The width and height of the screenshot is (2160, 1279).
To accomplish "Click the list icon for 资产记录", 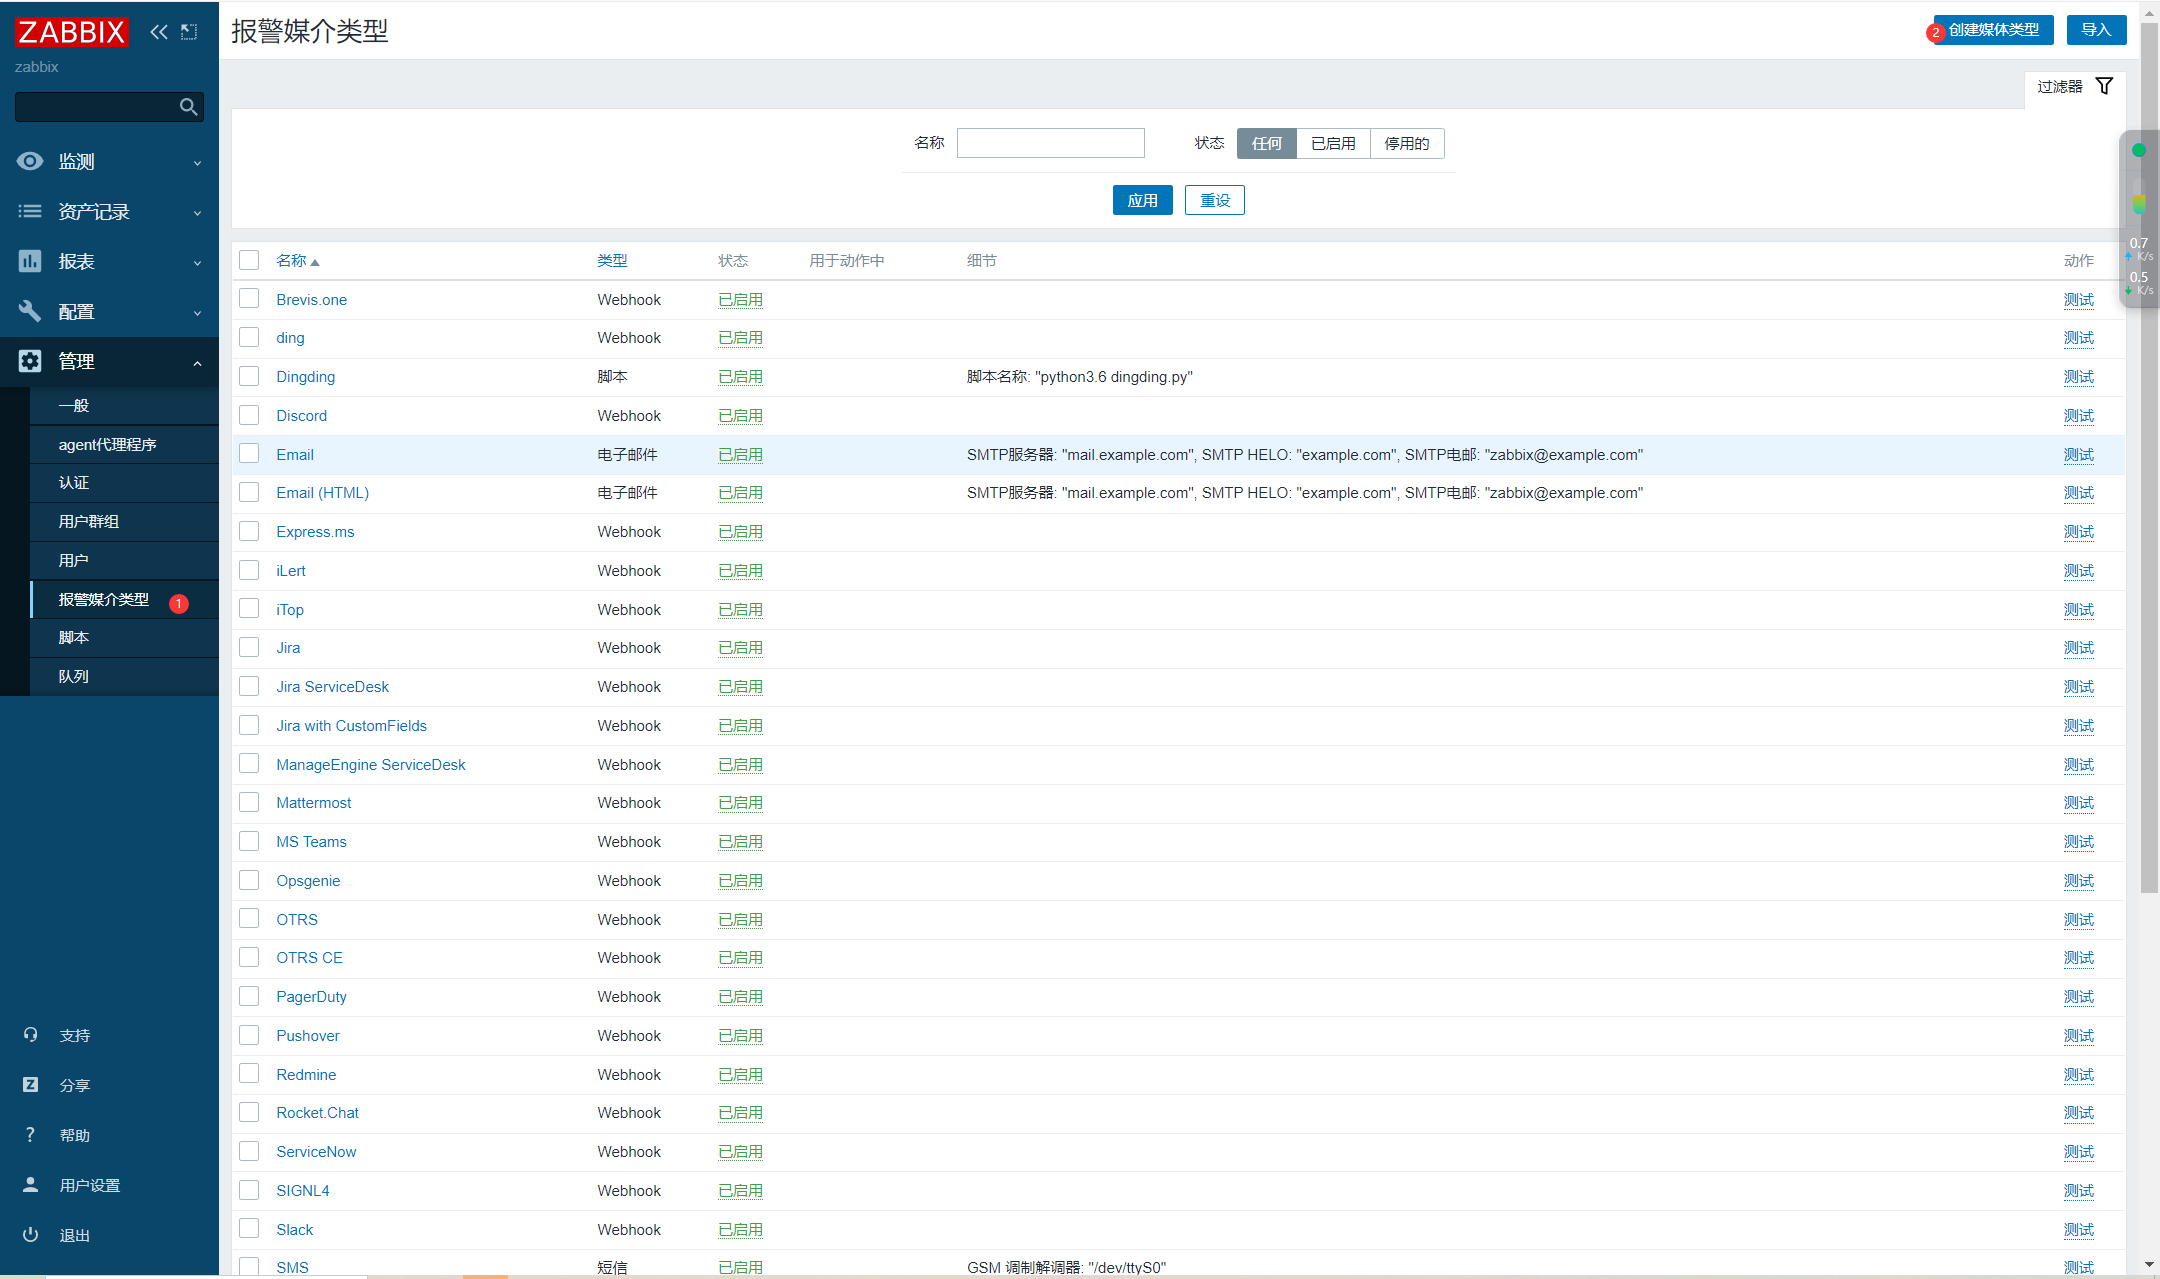I will (x=30, y=211).
